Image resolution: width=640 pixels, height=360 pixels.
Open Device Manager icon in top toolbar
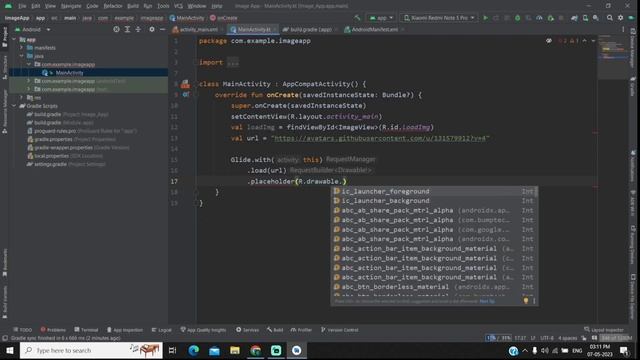[585, 18]
